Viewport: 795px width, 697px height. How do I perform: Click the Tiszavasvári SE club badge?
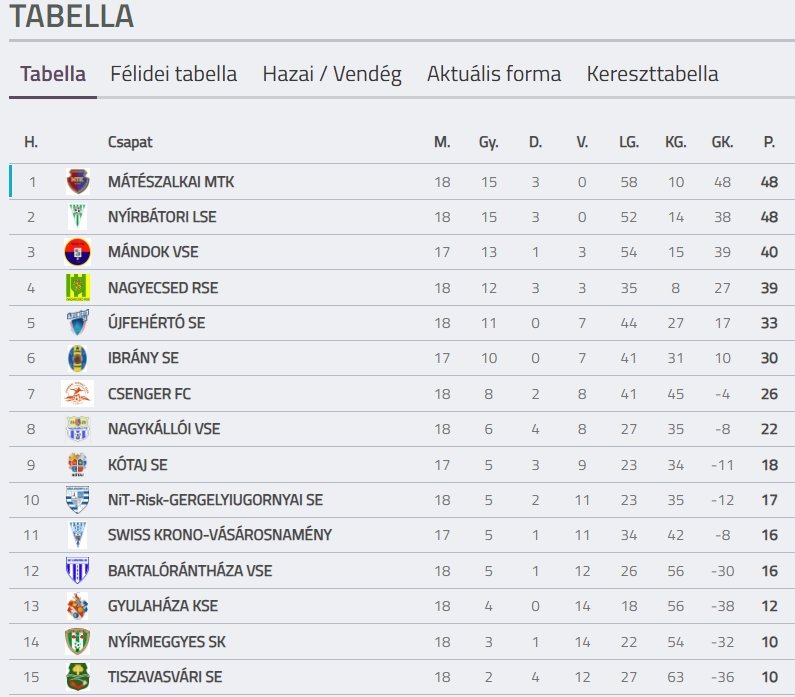click(x=77, y=677)
